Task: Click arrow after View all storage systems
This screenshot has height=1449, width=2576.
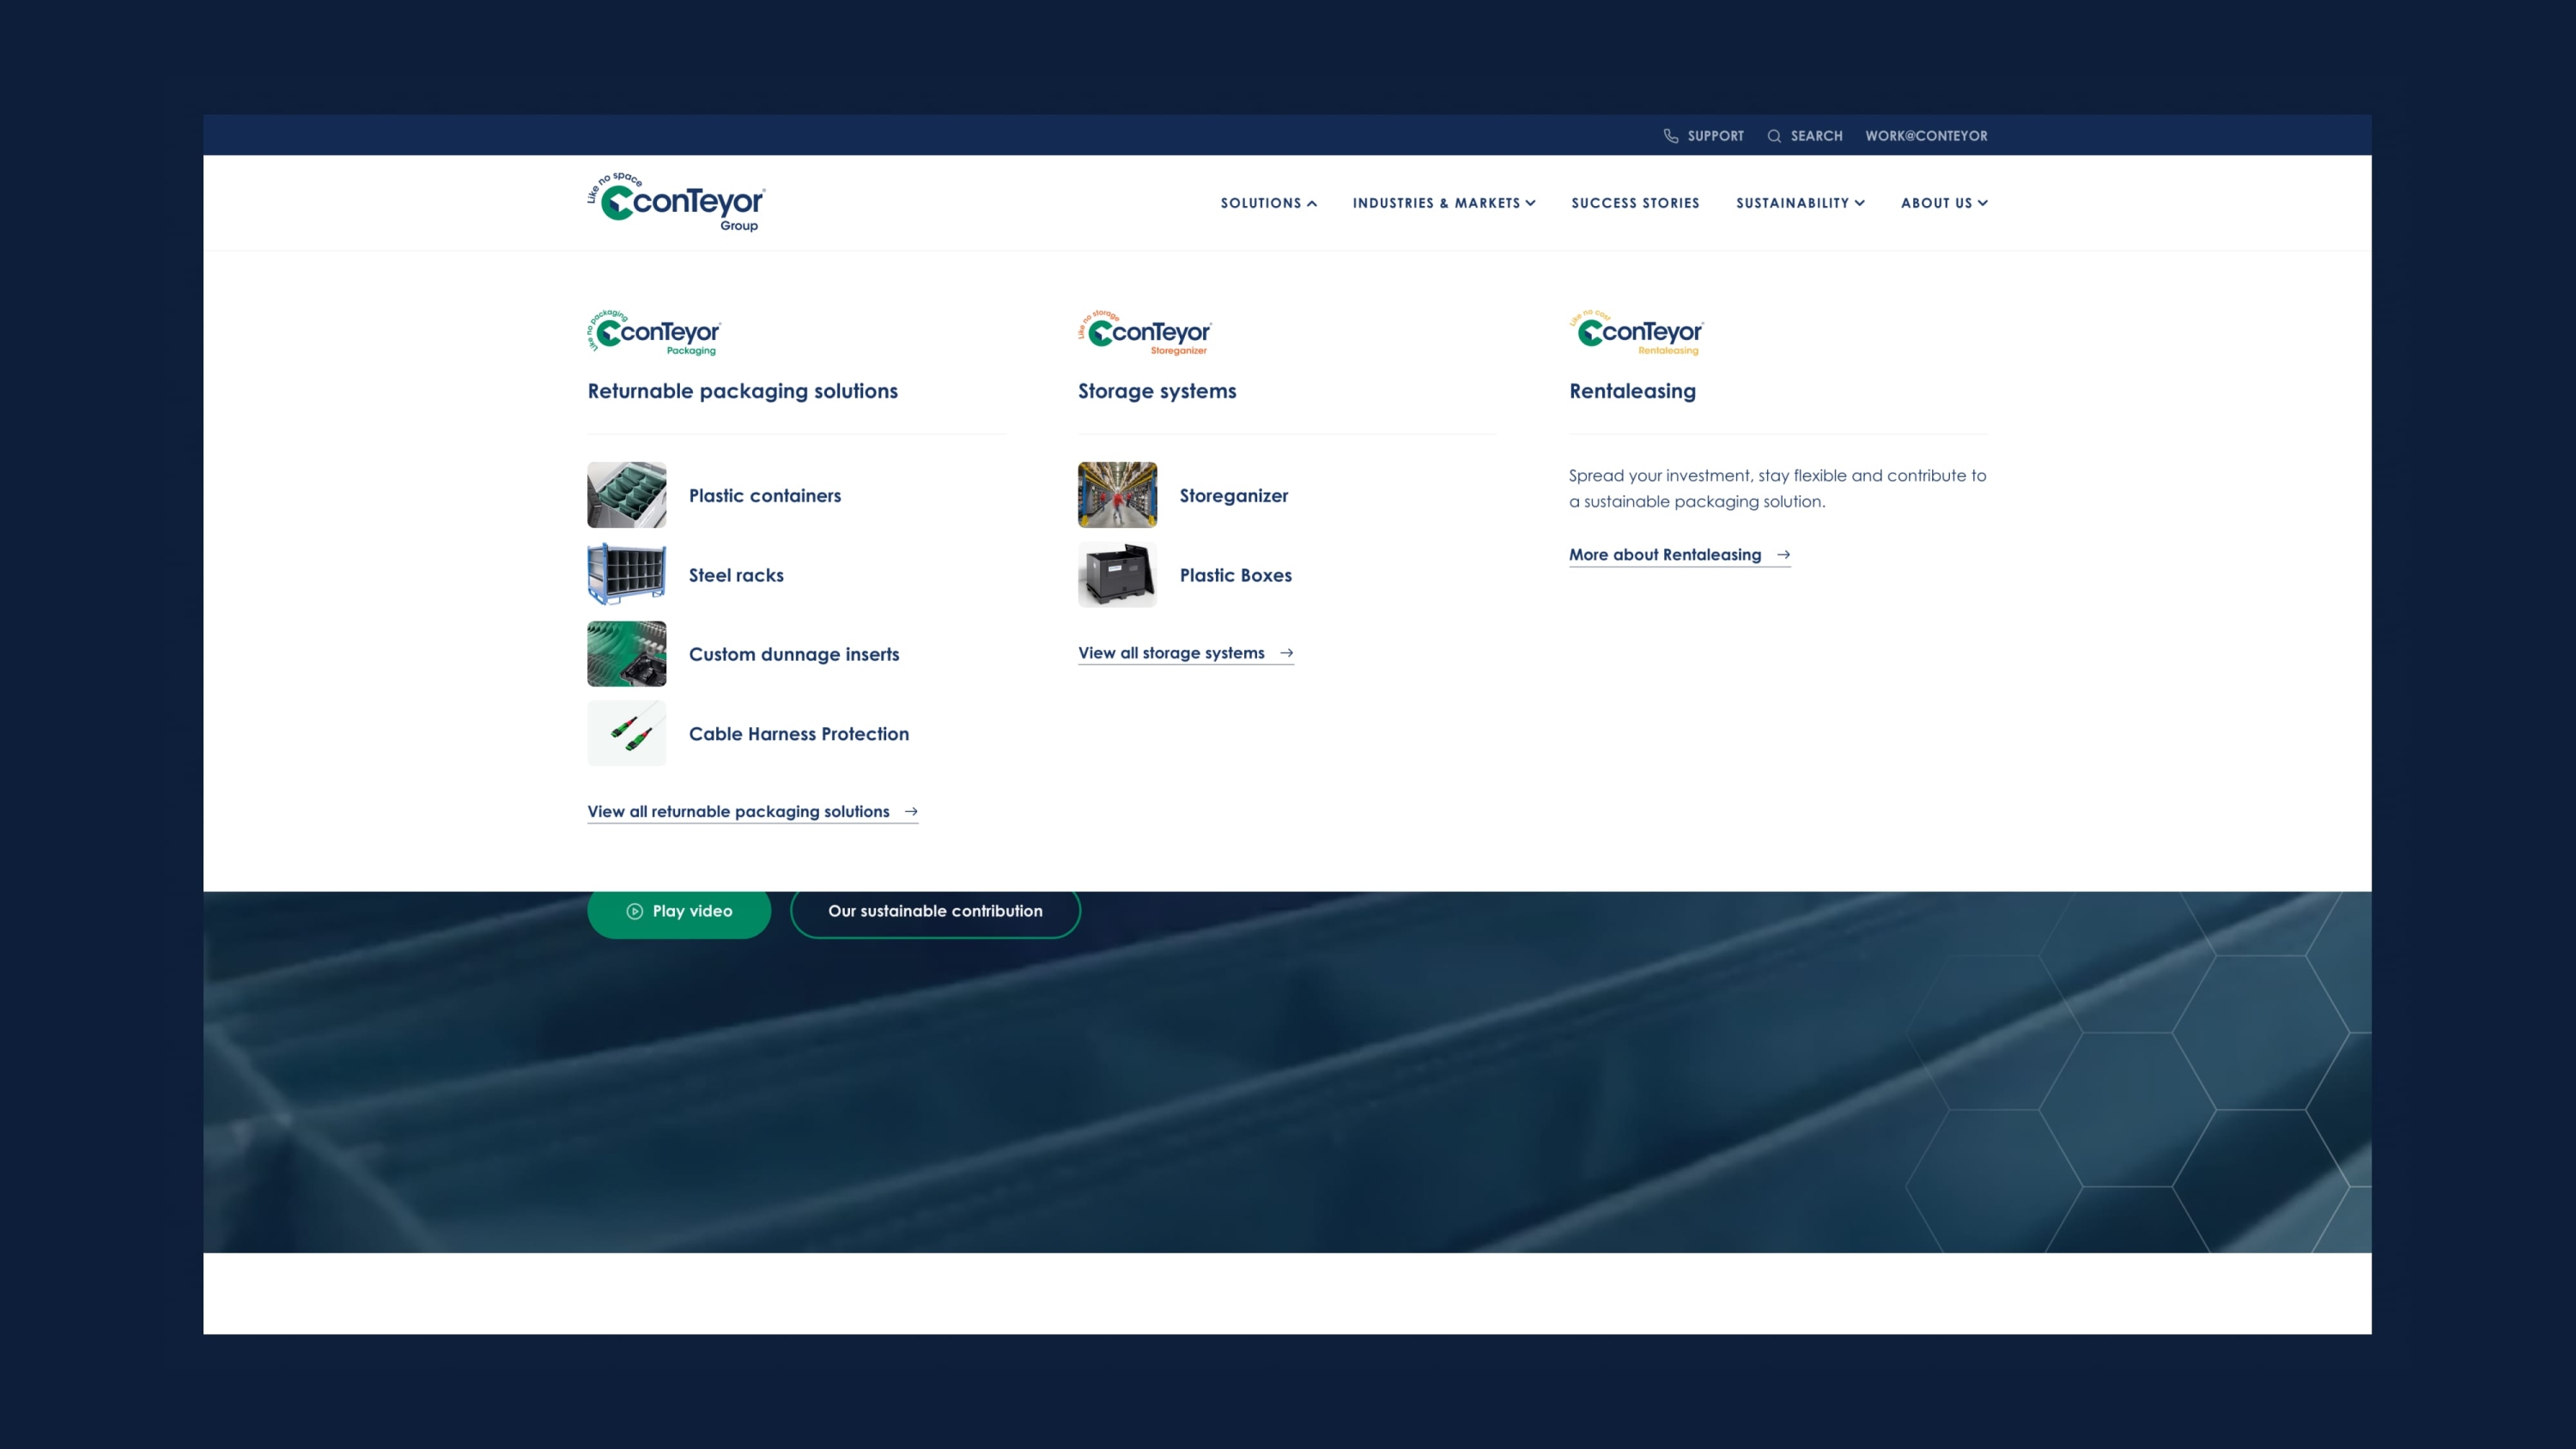Action: [x=1286, y=653]
